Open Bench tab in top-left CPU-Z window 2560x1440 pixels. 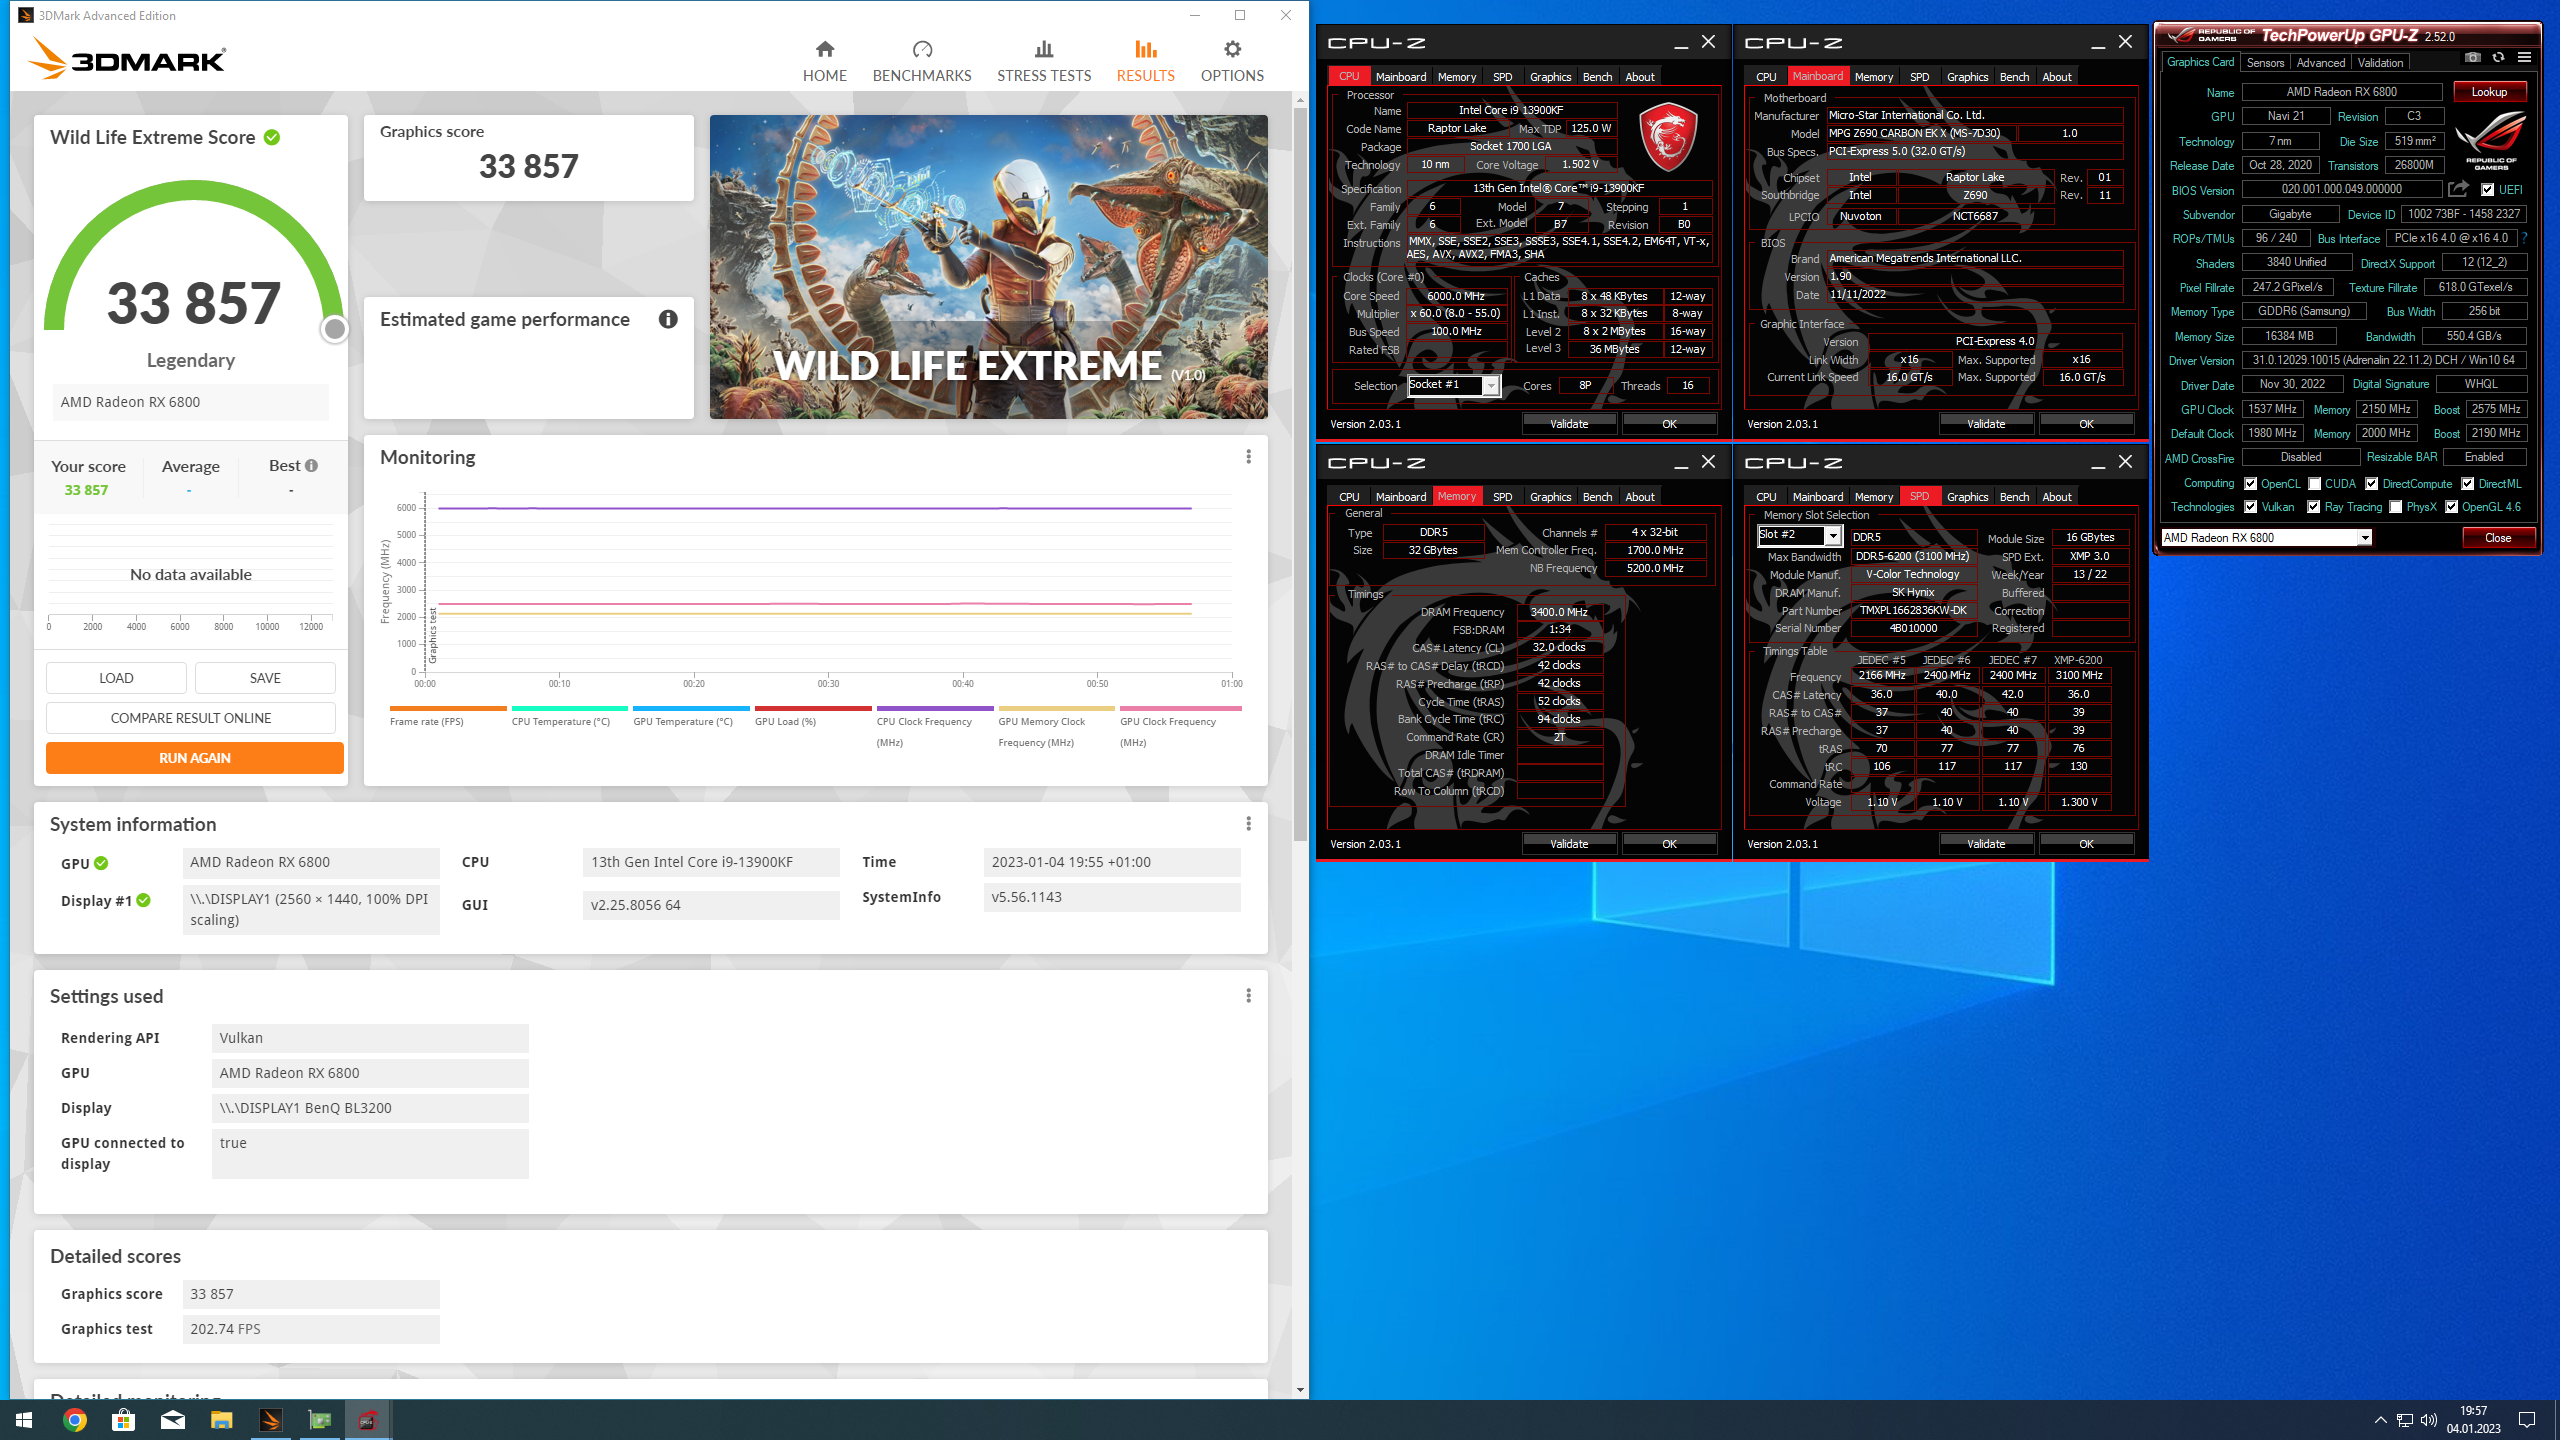click(x=1597, y=77)
